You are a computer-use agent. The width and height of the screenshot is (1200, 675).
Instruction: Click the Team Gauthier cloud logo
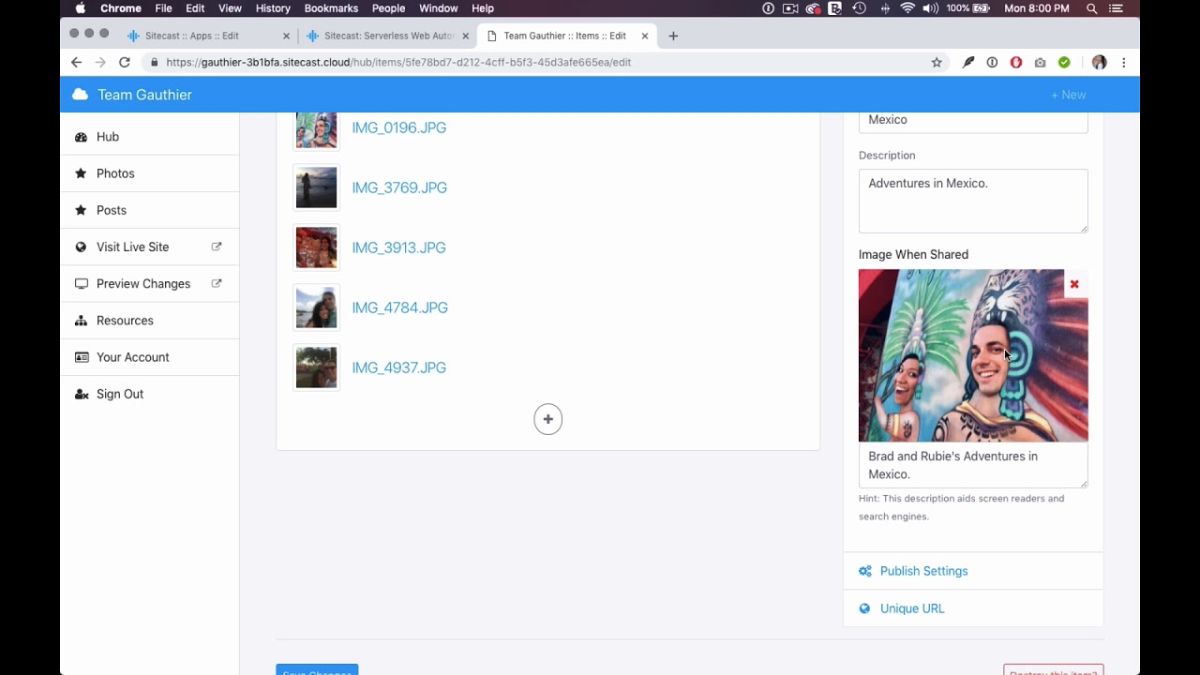tap(80, 95)
